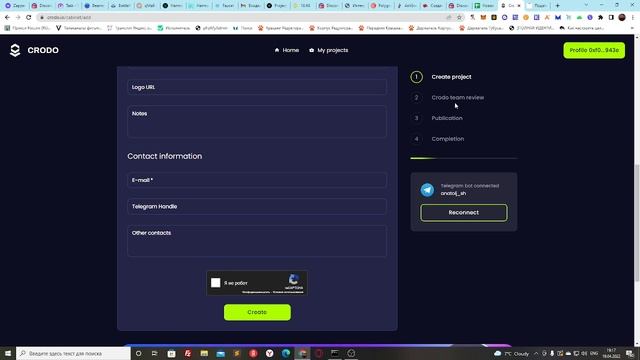
Task: Open the Home navigation link
Action: coord(287,50)
